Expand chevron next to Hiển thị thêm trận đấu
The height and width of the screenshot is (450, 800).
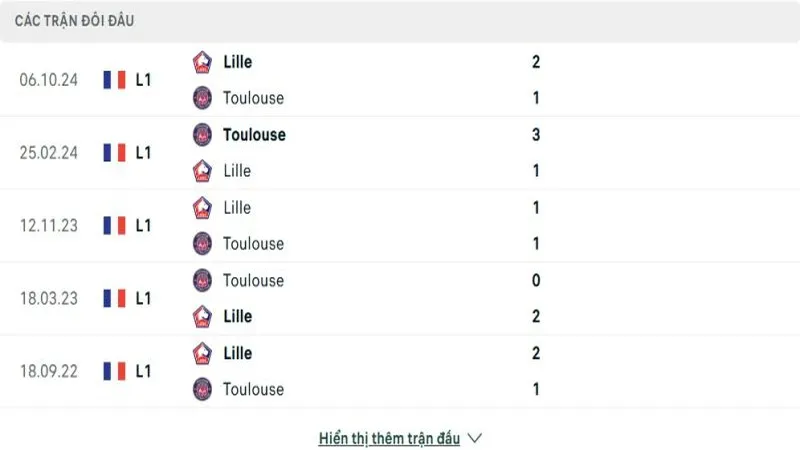(474, 438)
